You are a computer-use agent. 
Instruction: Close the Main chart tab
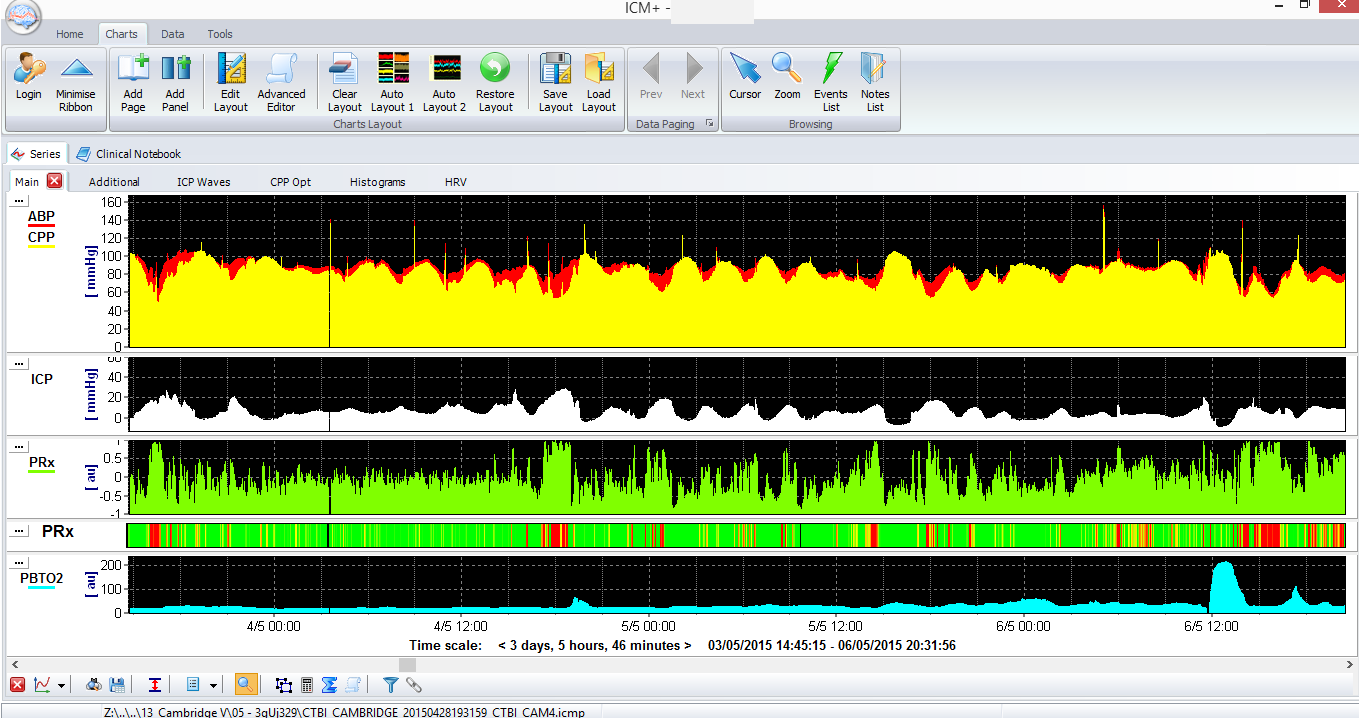point(54,181)
